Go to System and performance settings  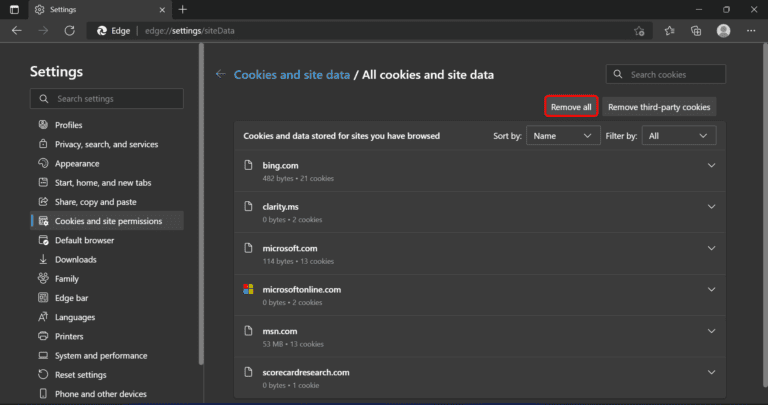[100, 355]
